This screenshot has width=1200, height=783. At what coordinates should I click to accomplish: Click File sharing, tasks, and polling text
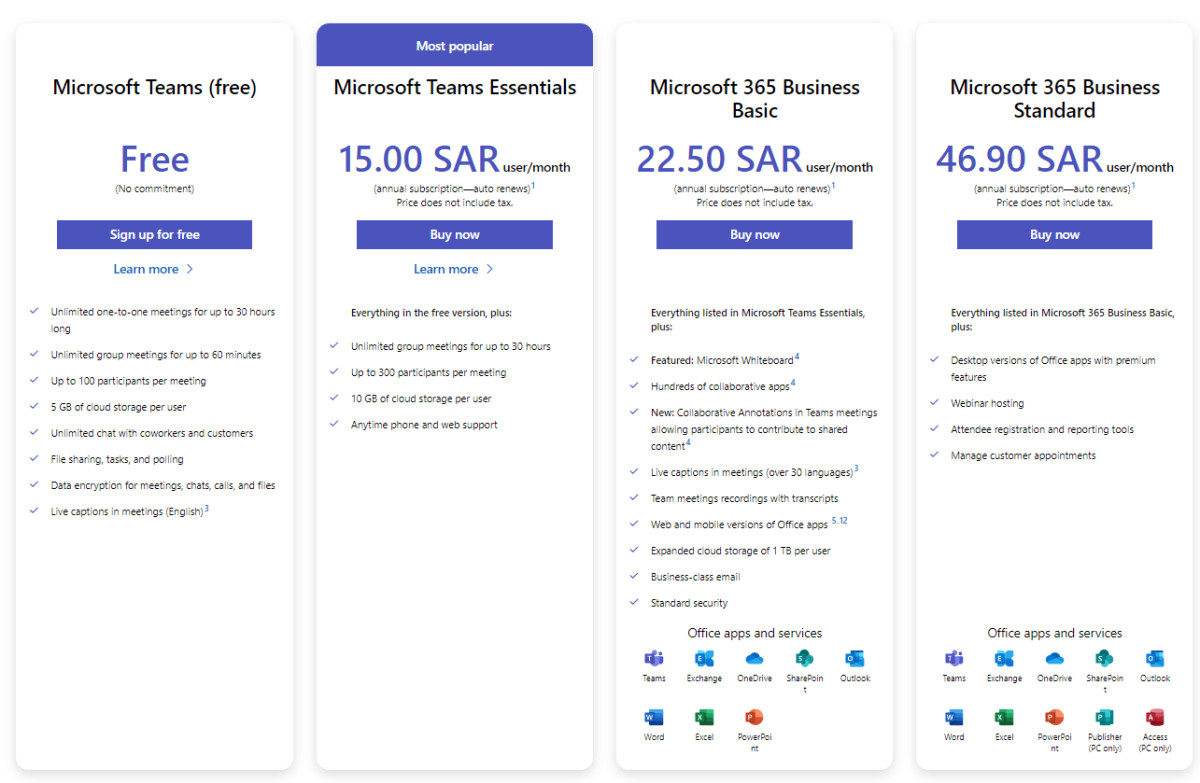tap(117, 460)
